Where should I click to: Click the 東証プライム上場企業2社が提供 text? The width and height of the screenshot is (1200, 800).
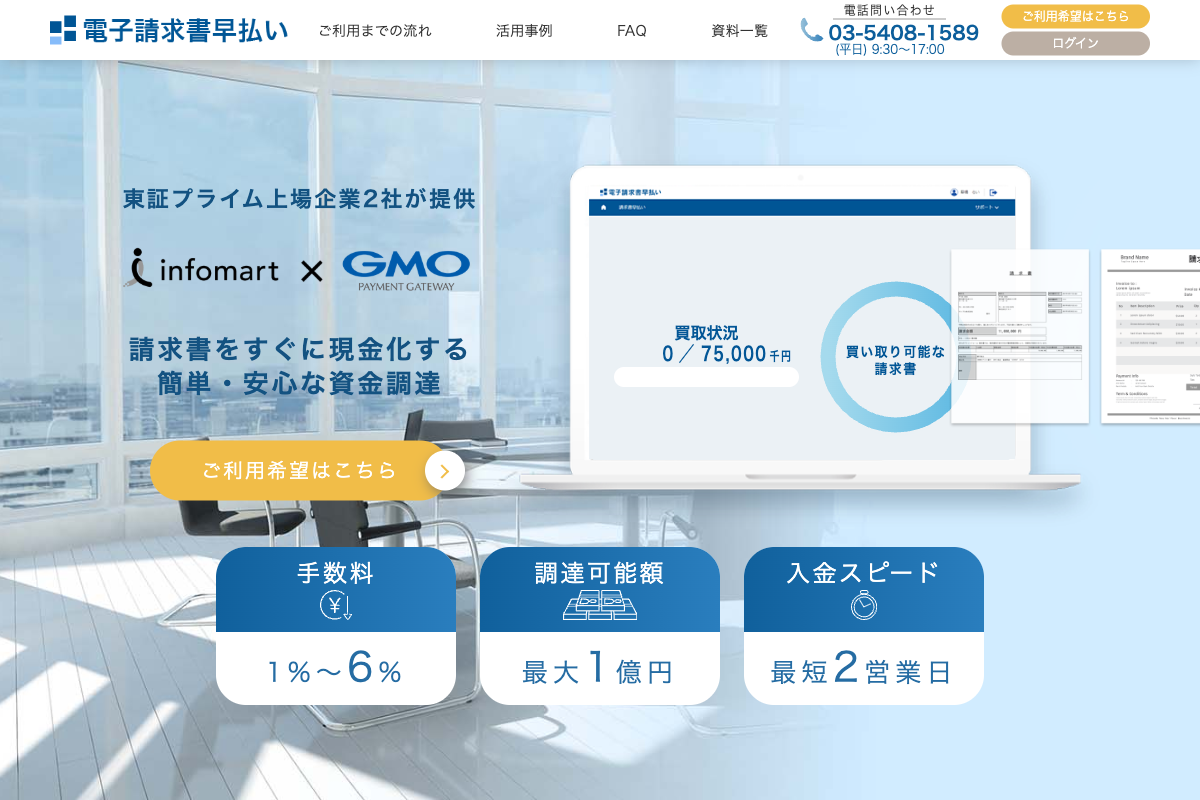point(299,199)
